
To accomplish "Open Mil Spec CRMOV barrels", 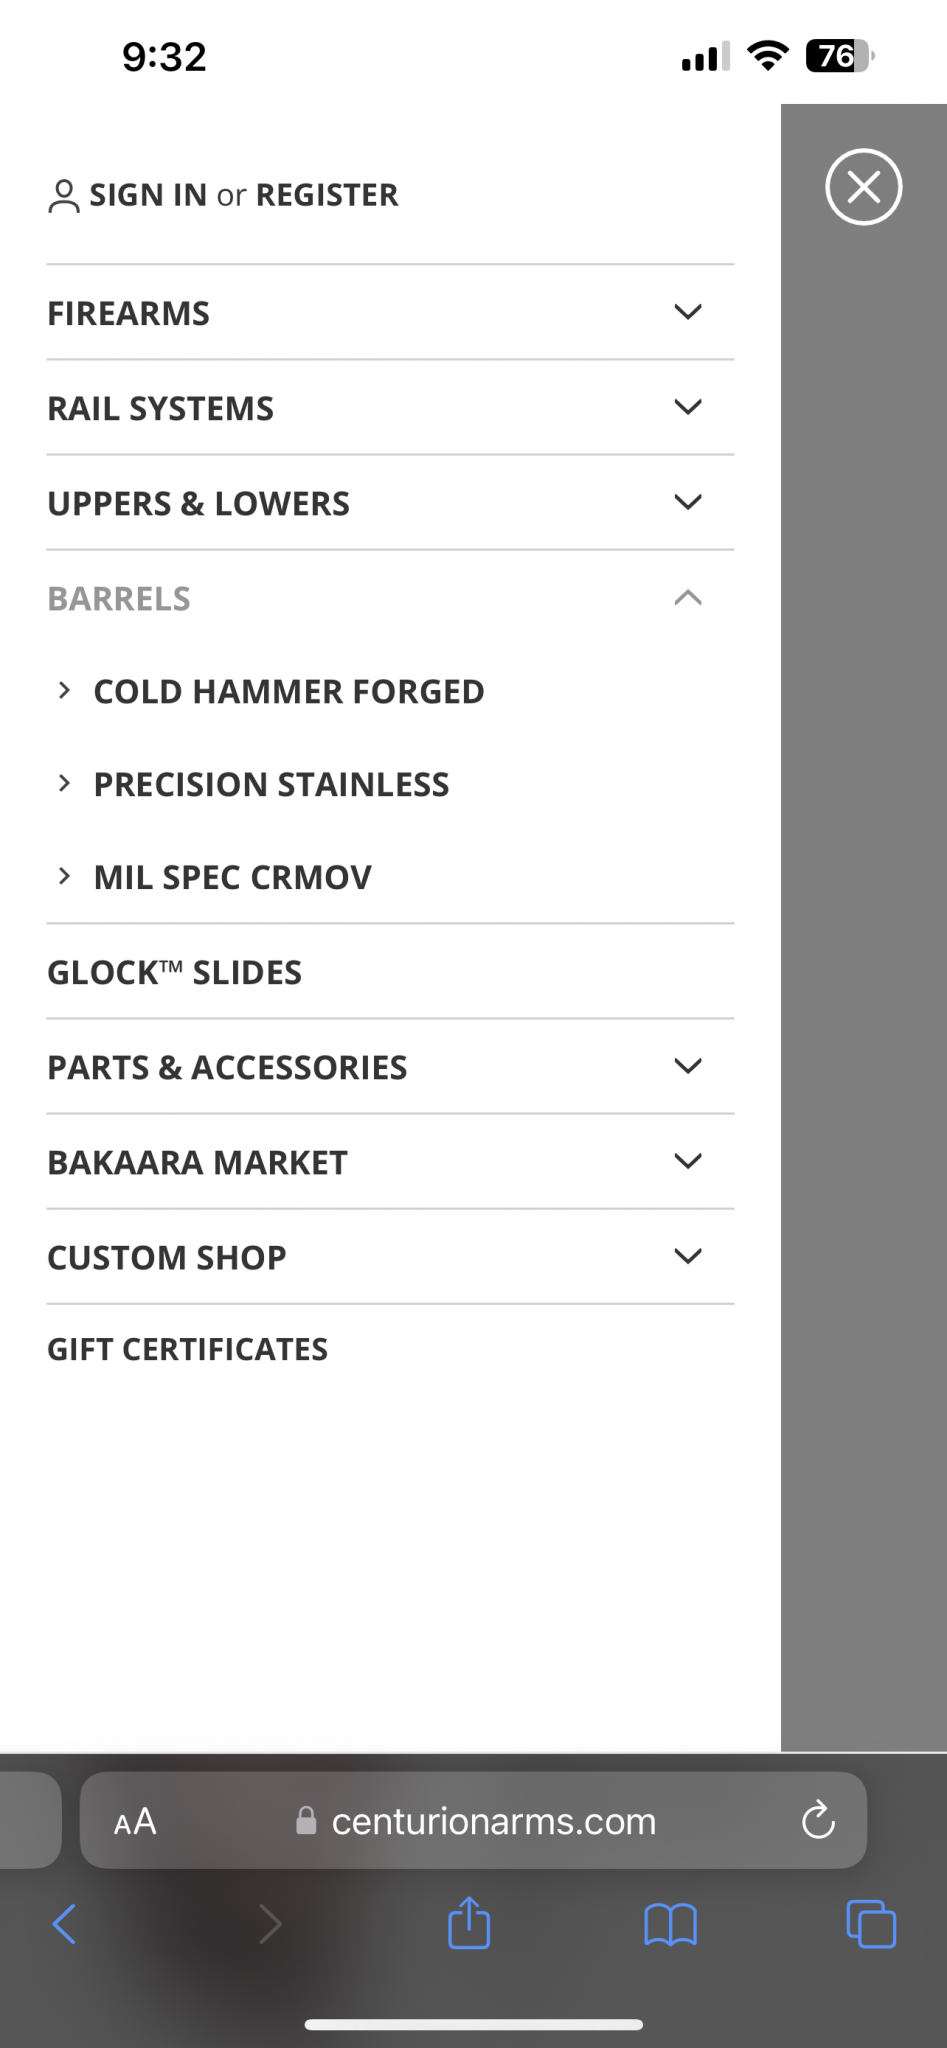I will pos(232,878).
